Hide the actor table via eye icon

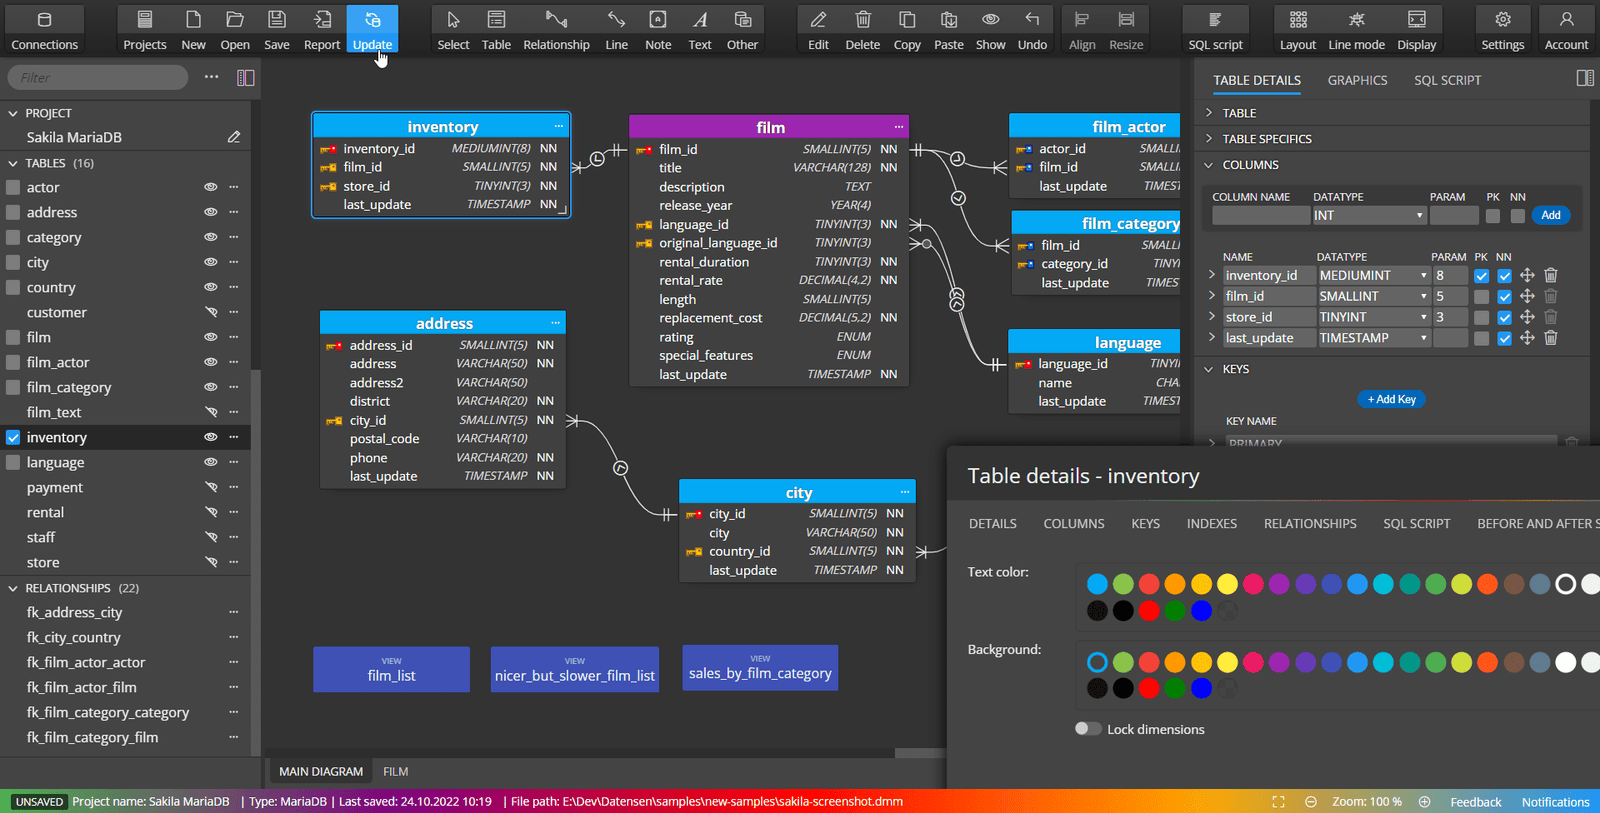point(211,187)
